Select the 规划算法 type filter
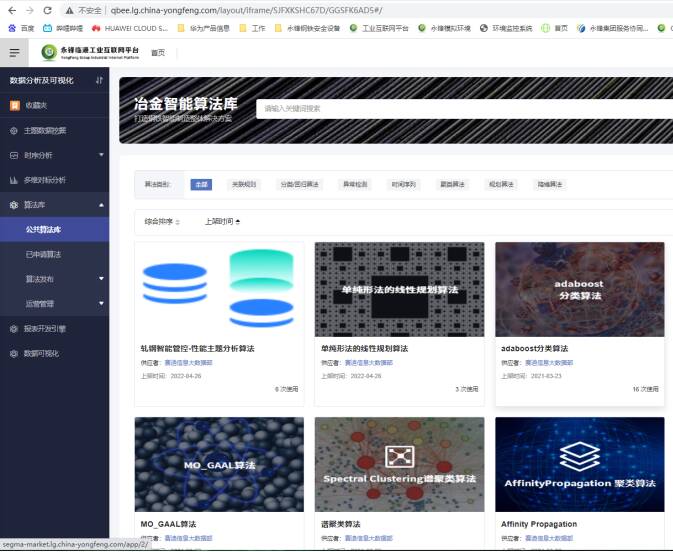This screenshot has height=552, width=673. [501, 184]
